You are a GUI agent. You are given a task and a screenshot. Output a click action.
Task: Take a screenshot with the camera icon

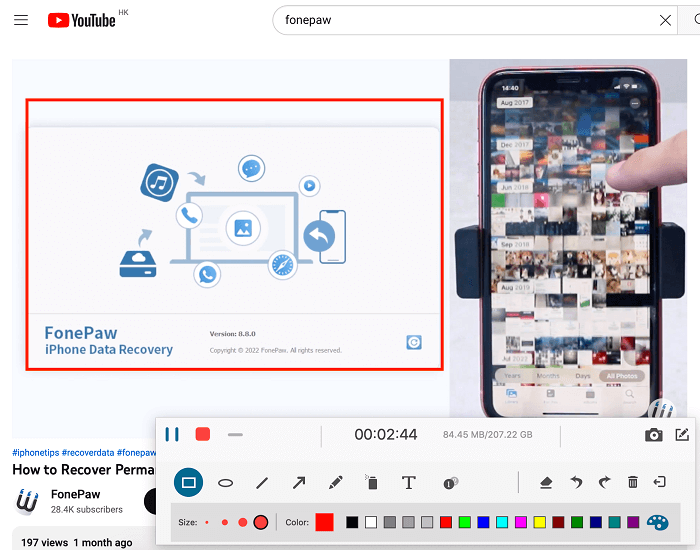pos(654,434)
